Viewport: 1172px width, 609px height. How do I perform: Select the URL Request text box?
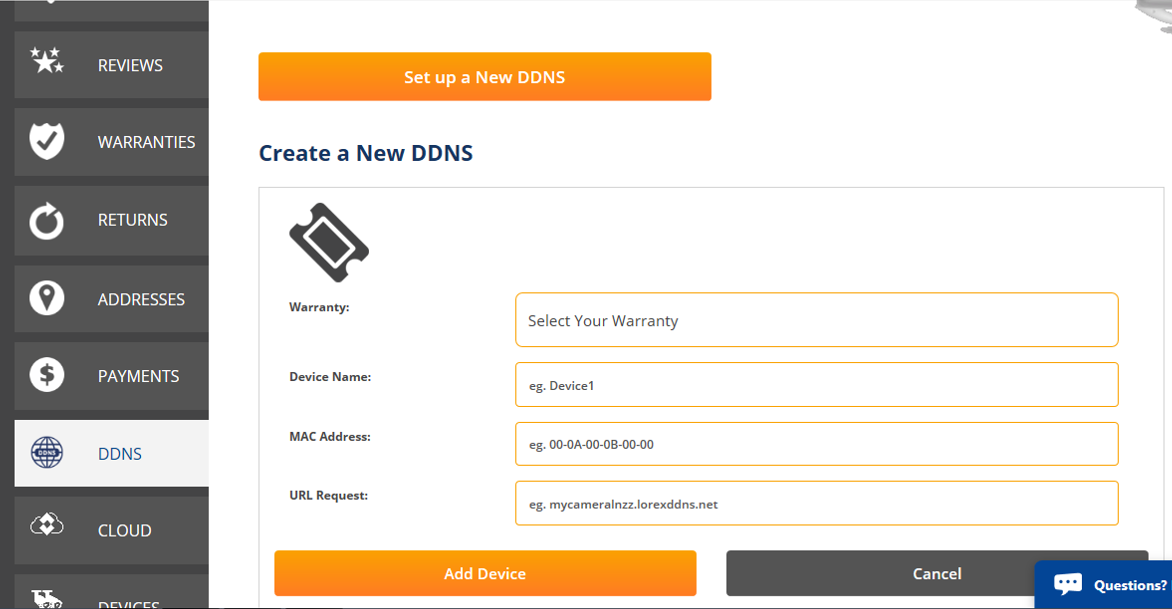click(816, 504)
